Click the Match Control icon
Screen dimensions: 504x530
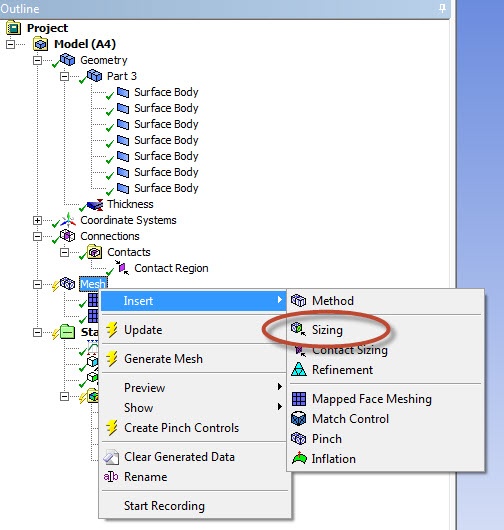[x=299, y=418]
